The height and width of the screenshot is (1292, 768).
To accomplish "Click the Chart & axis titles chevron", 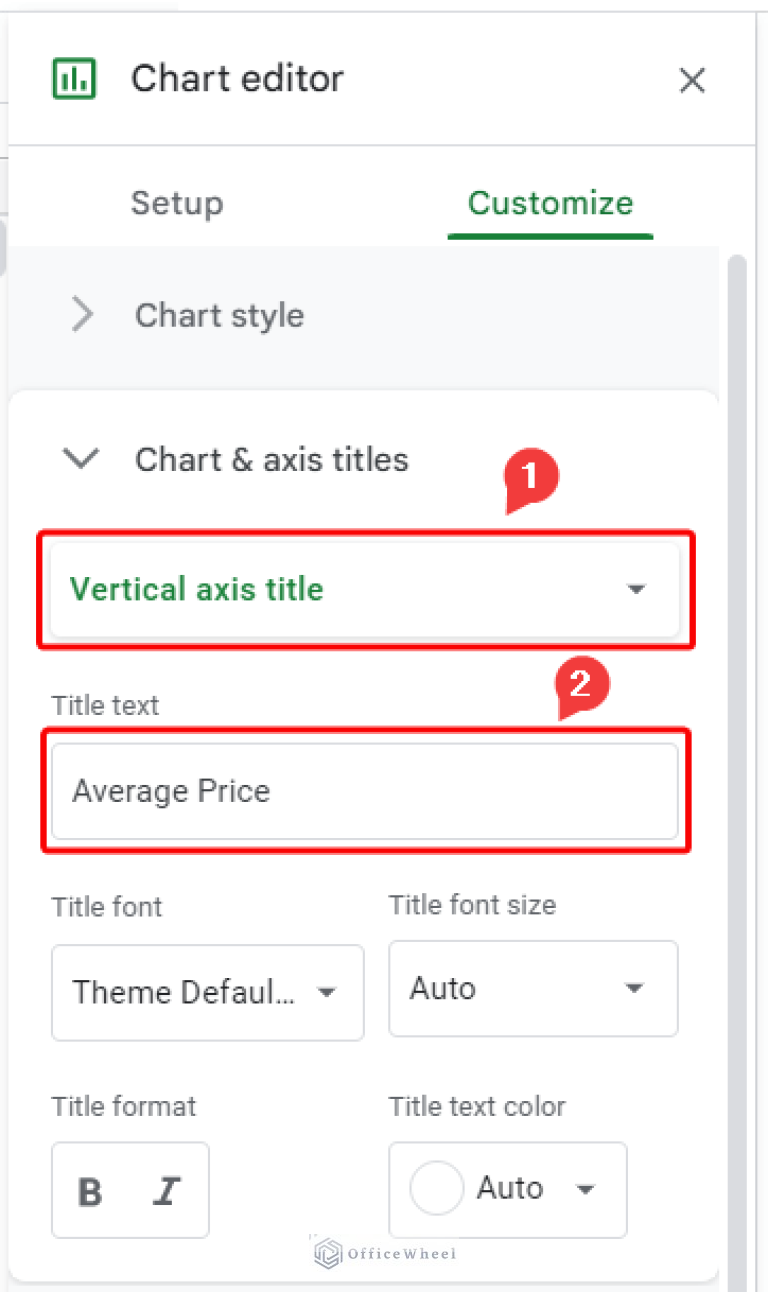I will tap(81, 460).
